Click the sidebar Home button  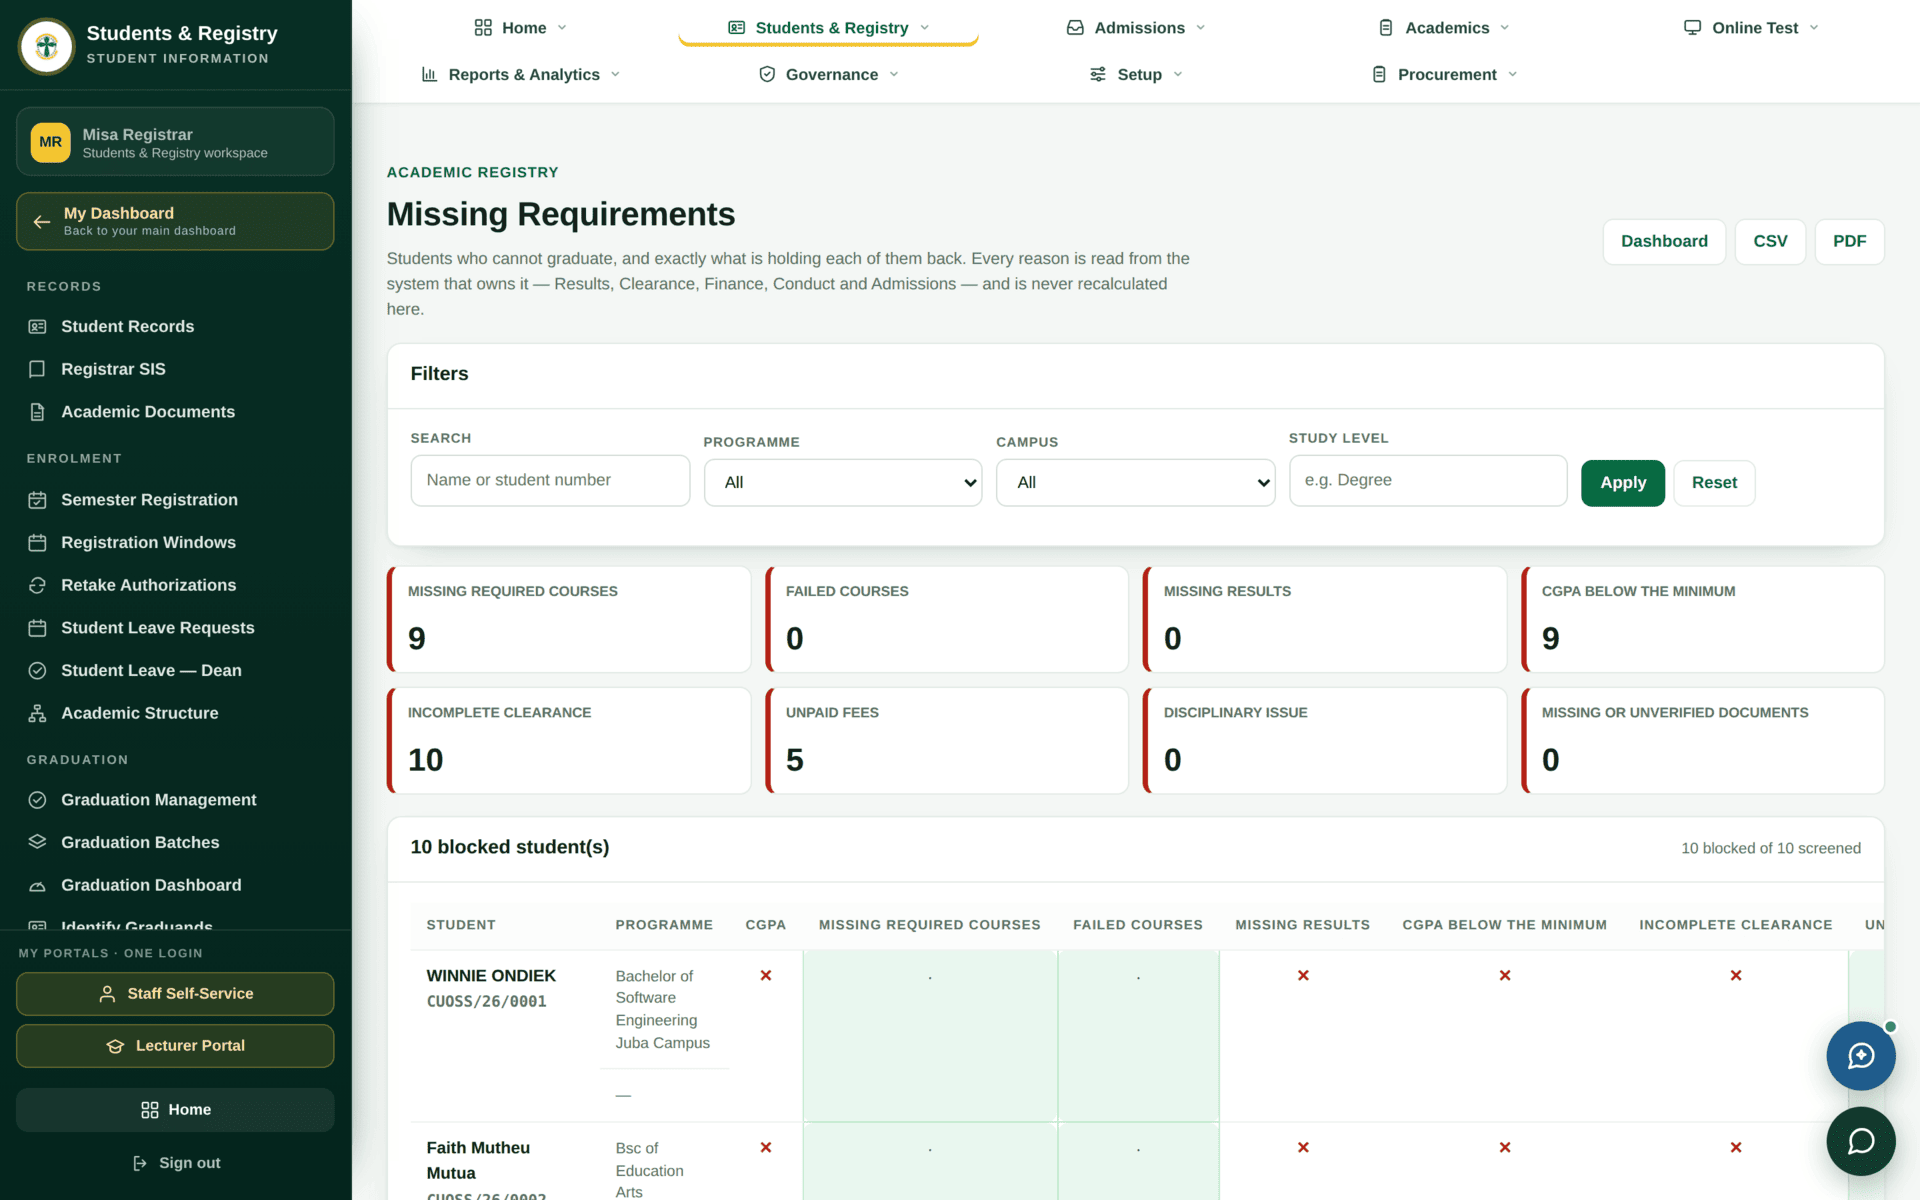[x=175, y=1110]
